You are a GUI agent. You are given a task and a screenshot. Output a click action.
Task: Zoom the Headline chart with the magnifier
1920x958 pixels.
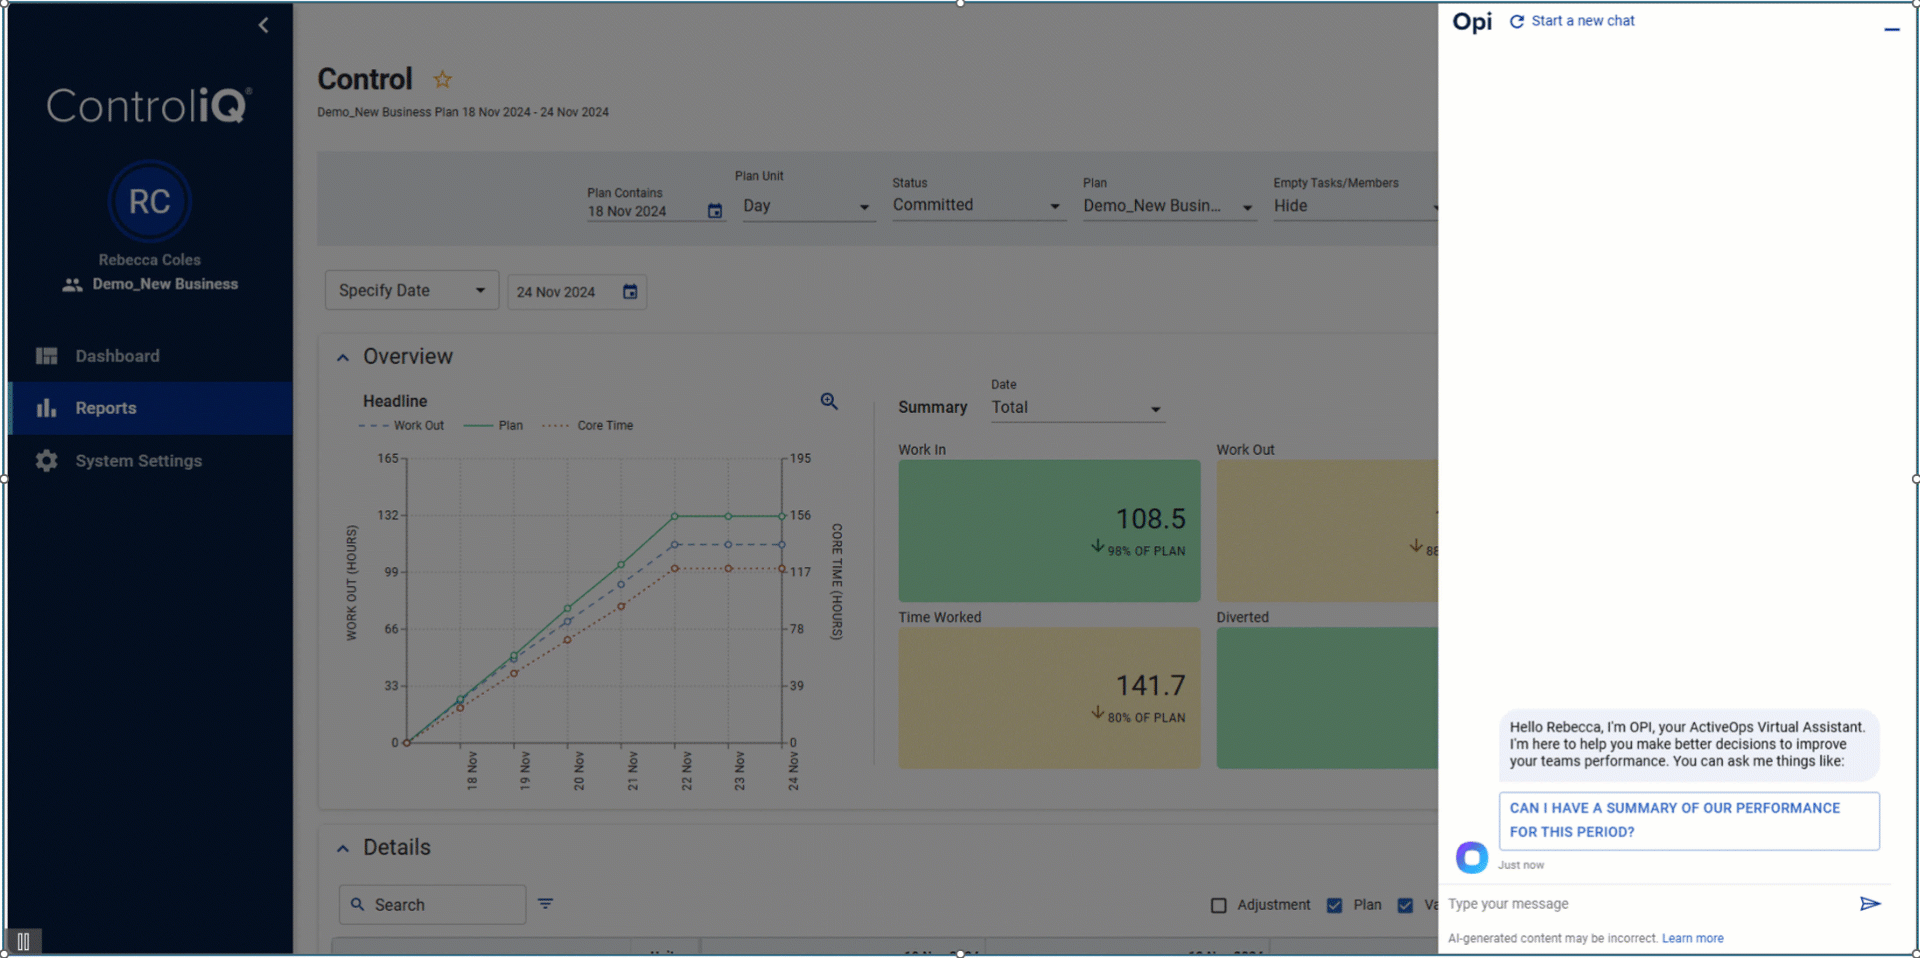[829, 401]
